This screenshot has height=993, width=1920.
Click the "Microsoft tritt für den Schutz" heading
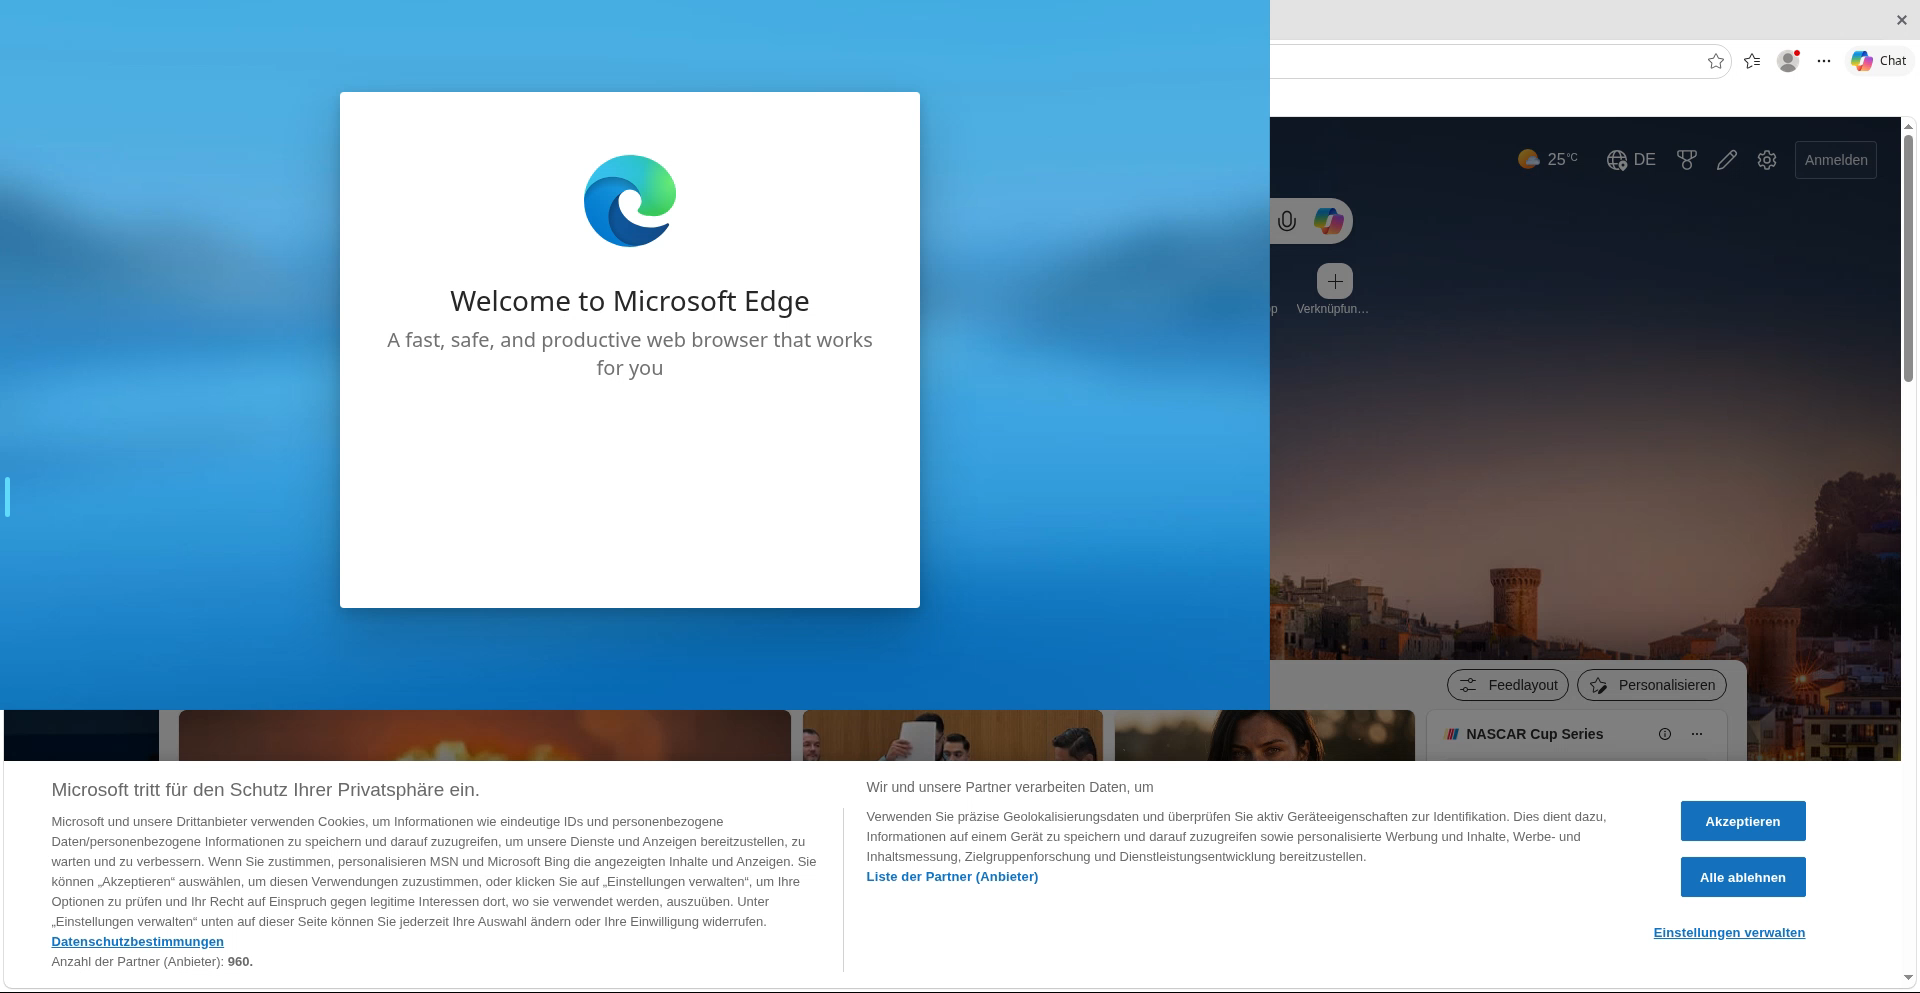[x=266, y=790]
